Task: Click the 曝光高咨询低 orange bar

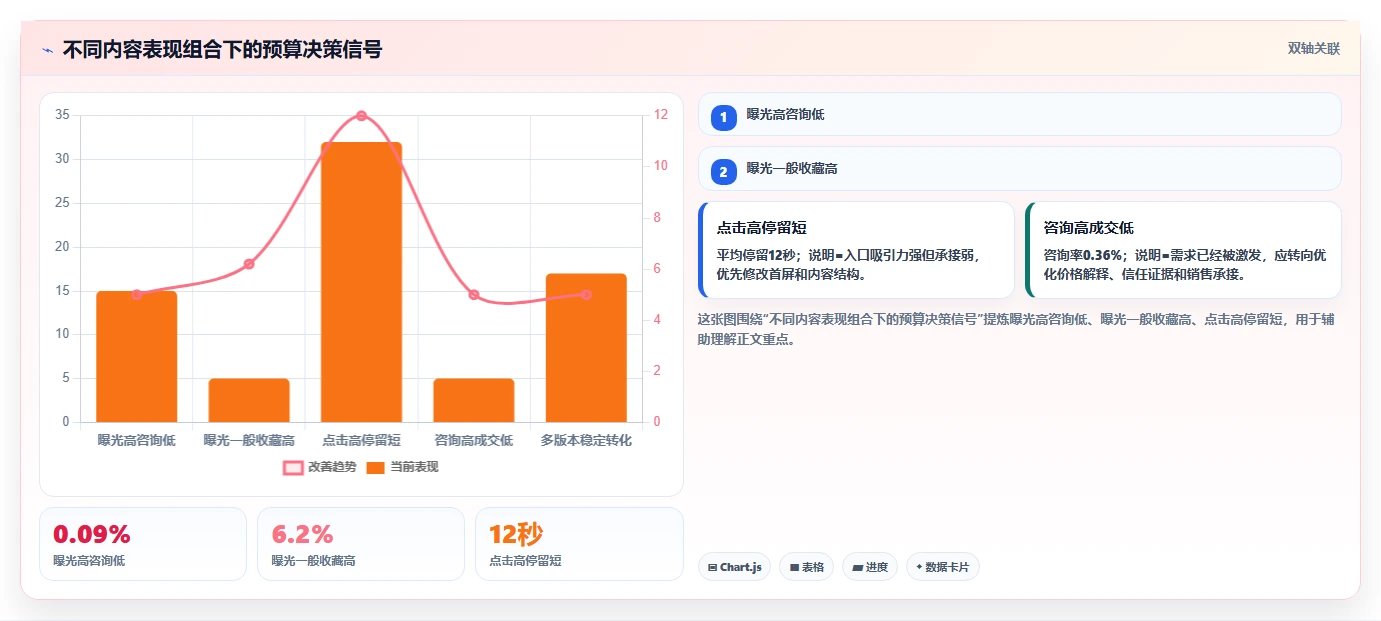Action: (137, 356)
